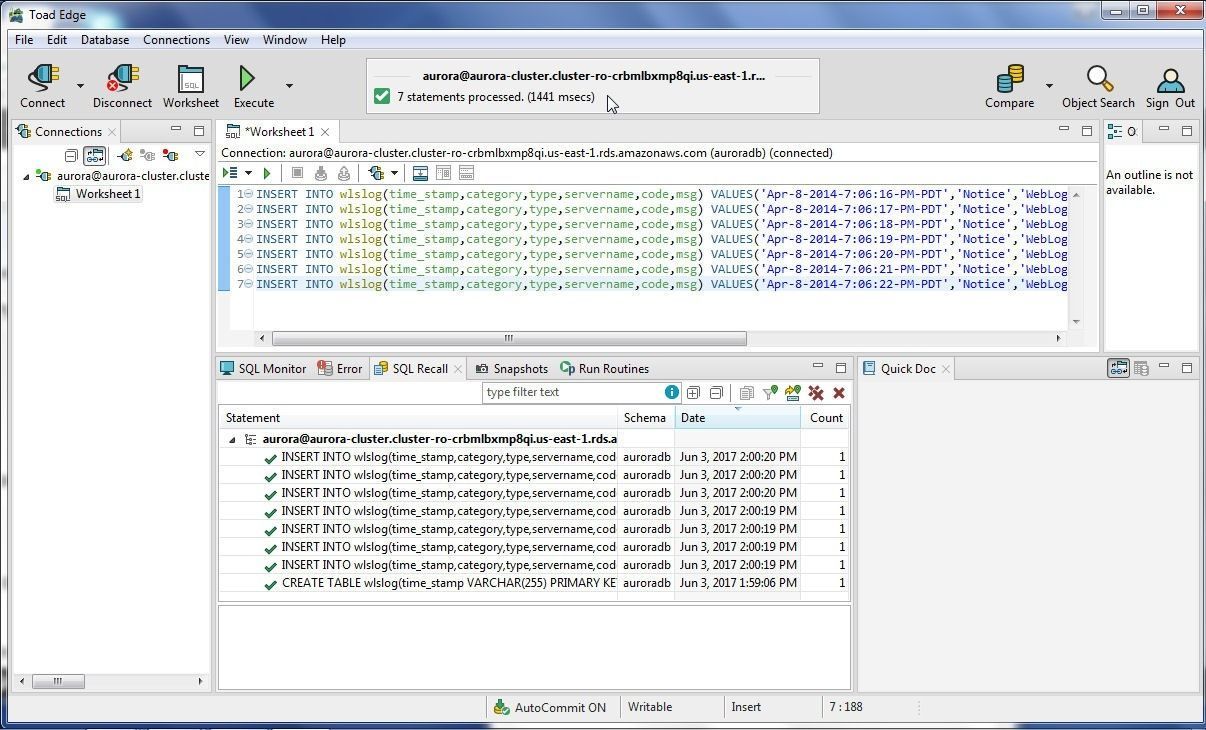
Task: Expand all rows in SQL Recall
Action: click(693, 393)
